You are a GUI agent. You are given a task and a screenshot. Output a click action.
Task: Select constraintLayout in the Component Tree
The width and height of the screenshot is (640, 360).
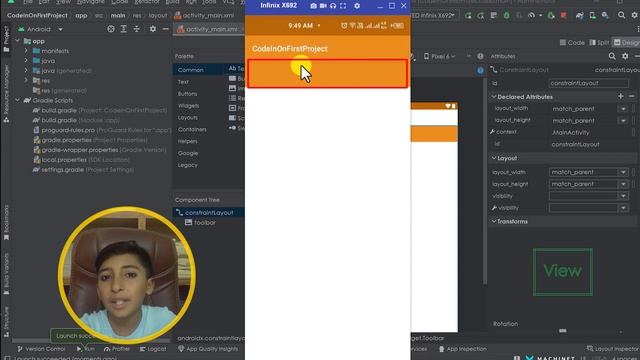tap(209, 213)
